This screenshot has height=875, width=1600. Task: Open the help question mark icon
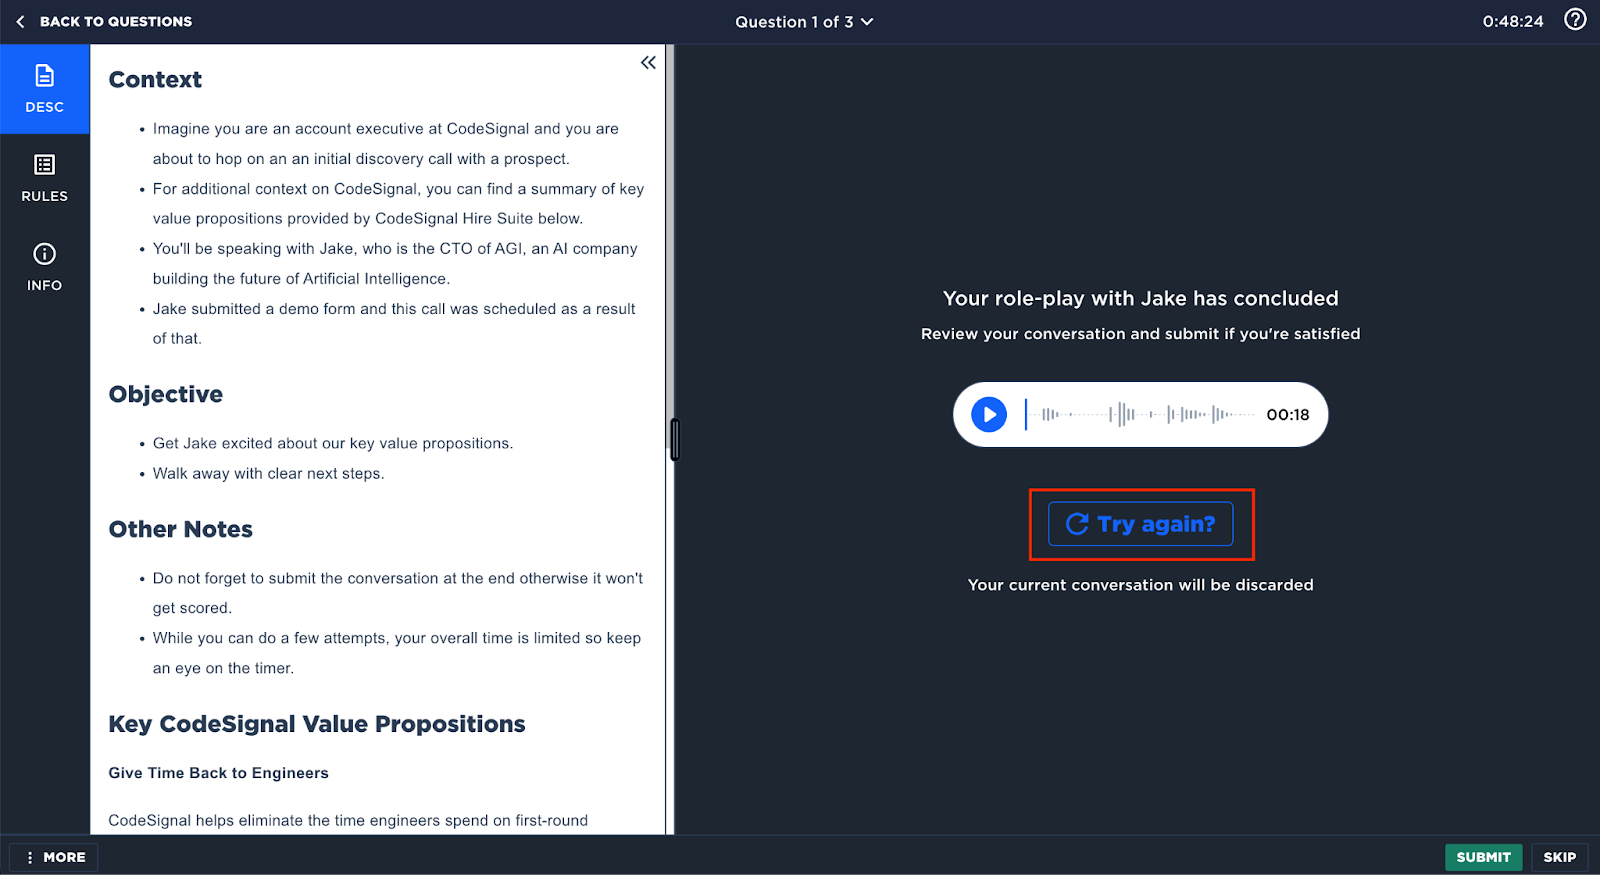(1575, 20)
